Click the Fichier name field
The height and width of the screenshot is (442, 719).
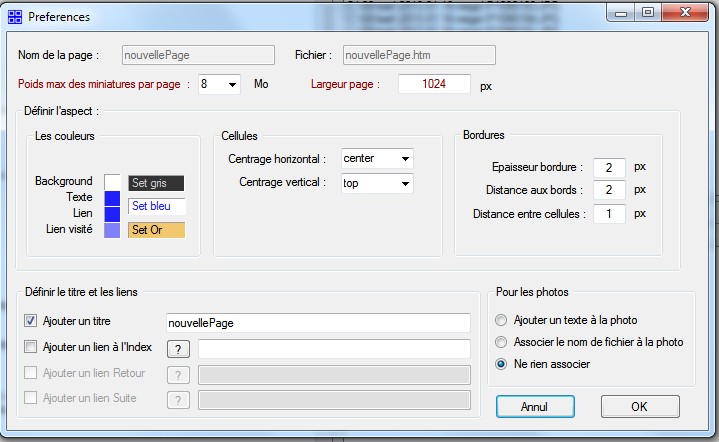tap(419, 55)
